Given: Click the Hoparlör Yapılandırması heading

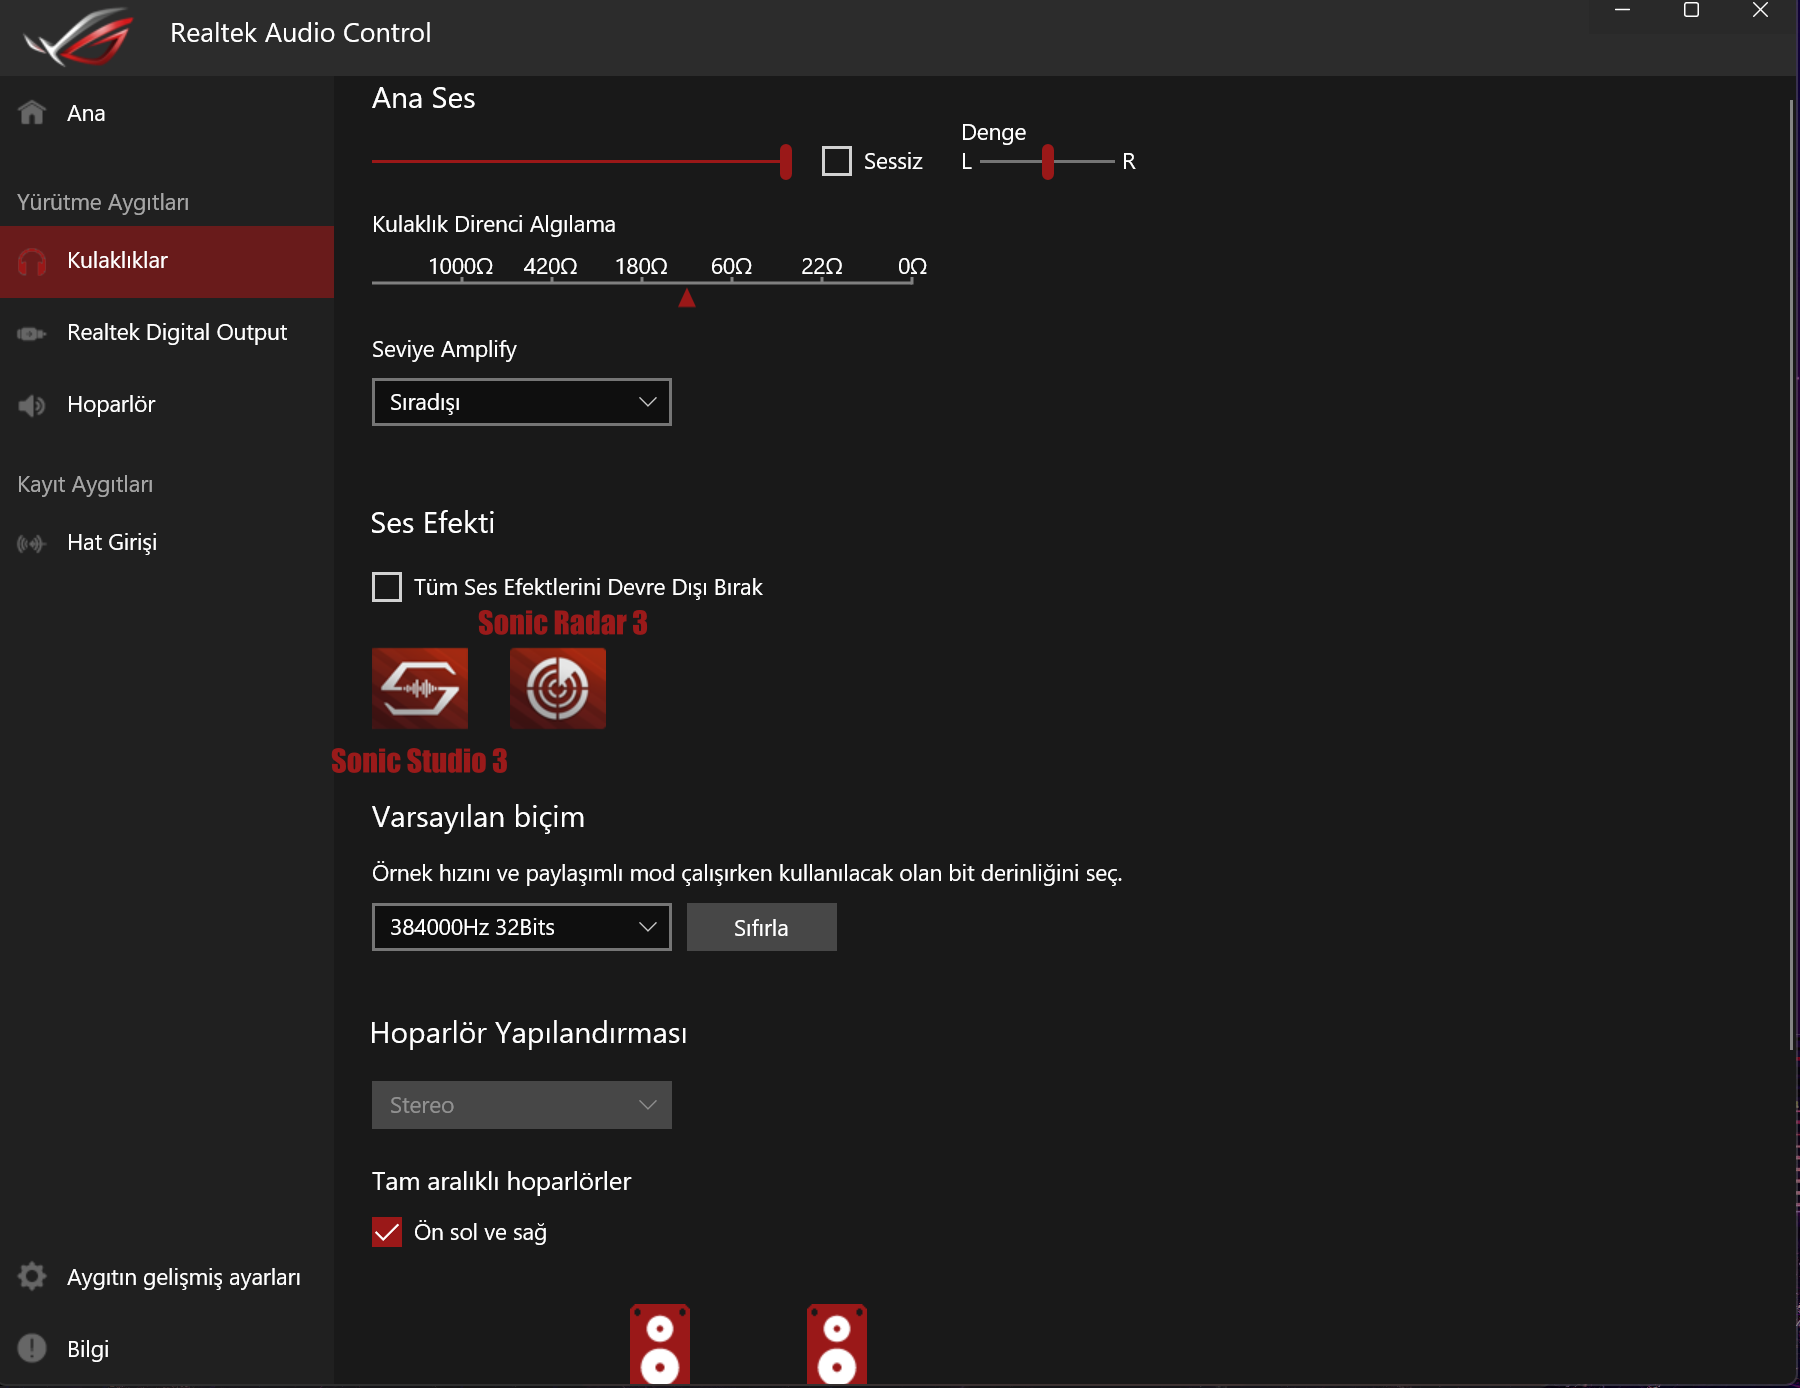Looking at the screenshot, I should [529, 1033].
